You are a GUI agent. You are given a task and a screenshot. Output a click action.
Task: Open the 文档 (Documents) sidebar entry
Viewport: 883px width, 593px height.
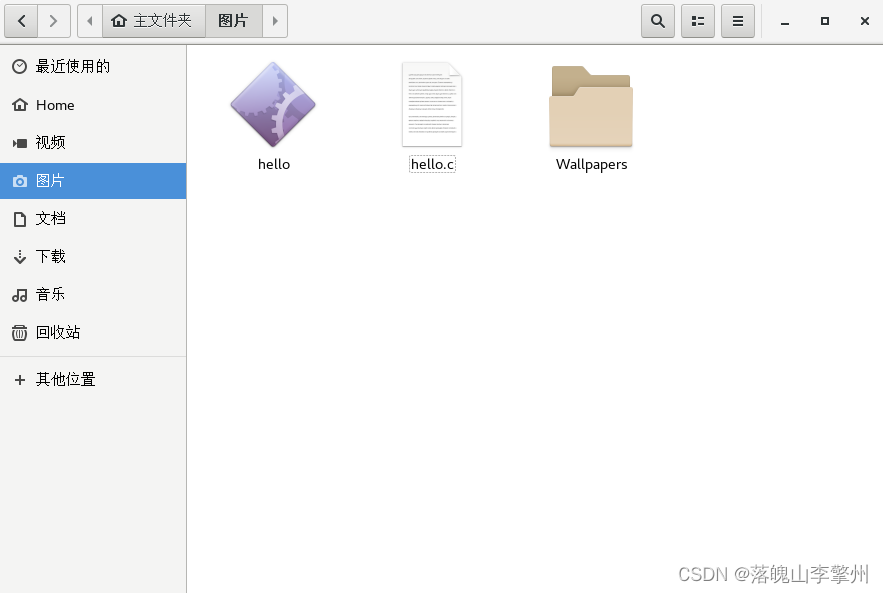[57, 218]
